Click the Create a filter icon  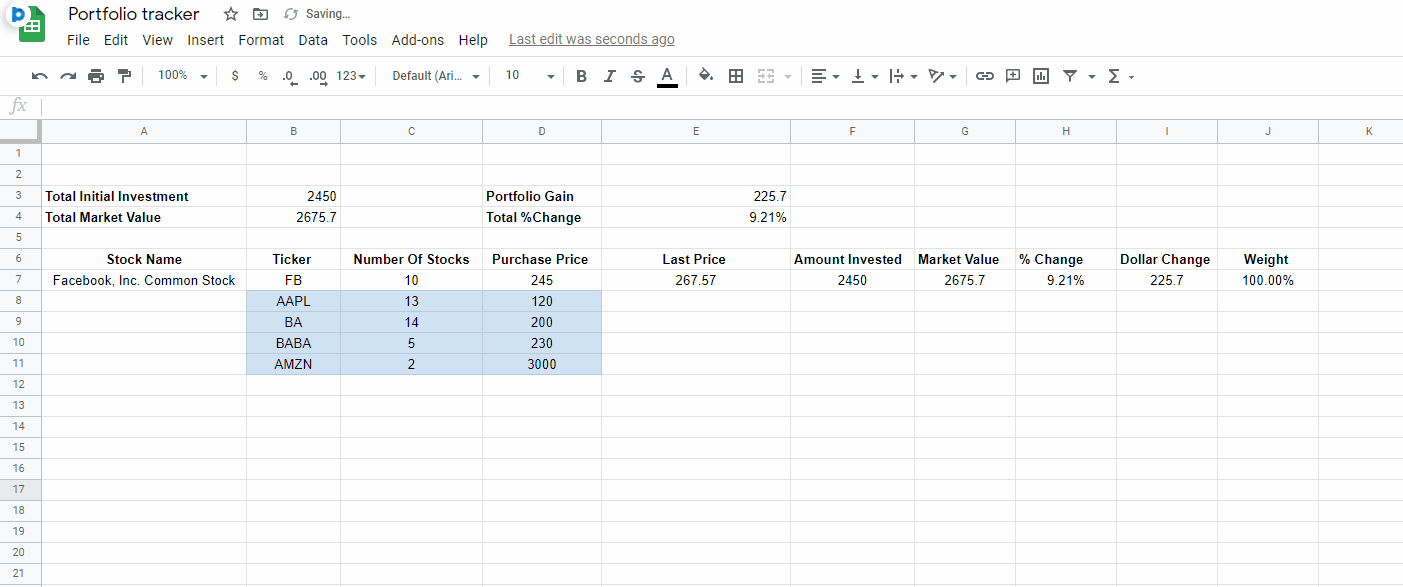(1070, 76)
